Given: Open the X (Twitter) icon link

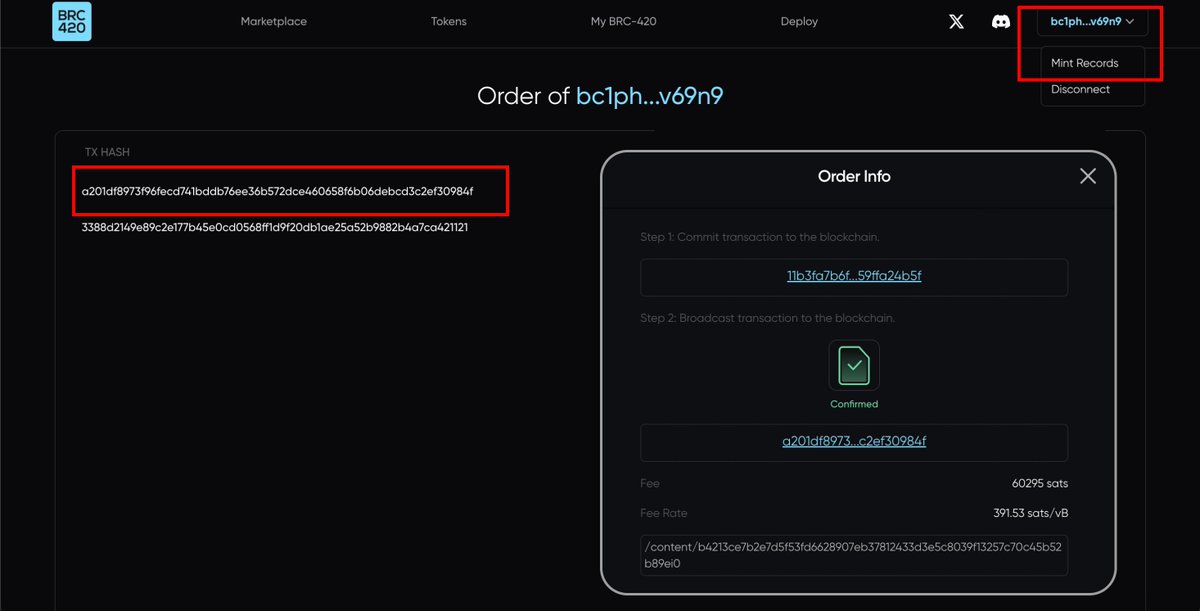Looking at the screenshot, I should pyautogui.click(x=956, y=21).
